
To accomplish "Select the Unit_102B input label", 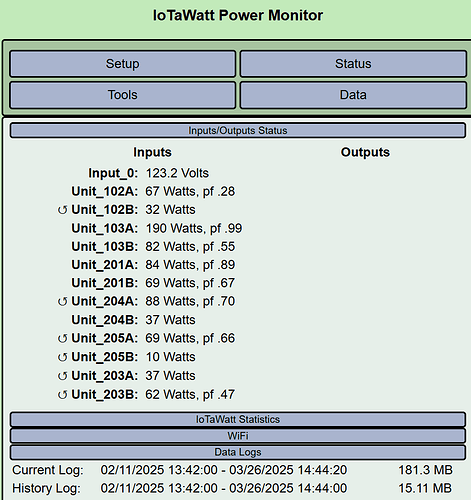I will tap(105, 210).
